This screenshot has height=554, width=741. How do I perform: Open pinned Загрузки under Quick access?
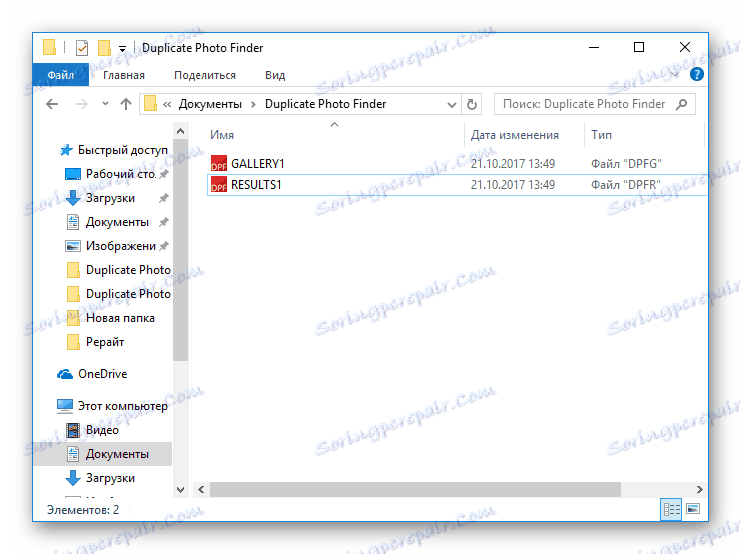110,198
